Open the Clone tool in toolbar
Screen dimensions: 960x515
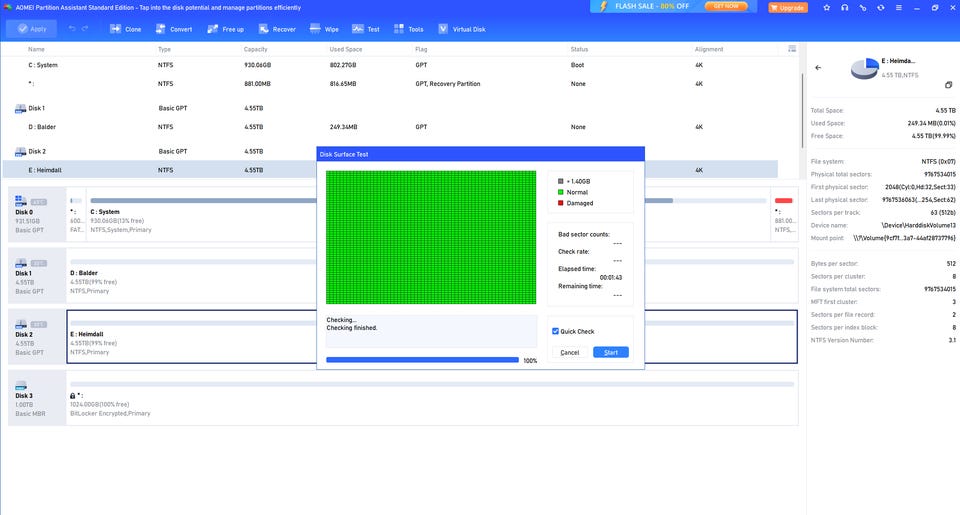click(x=125, y=29)
